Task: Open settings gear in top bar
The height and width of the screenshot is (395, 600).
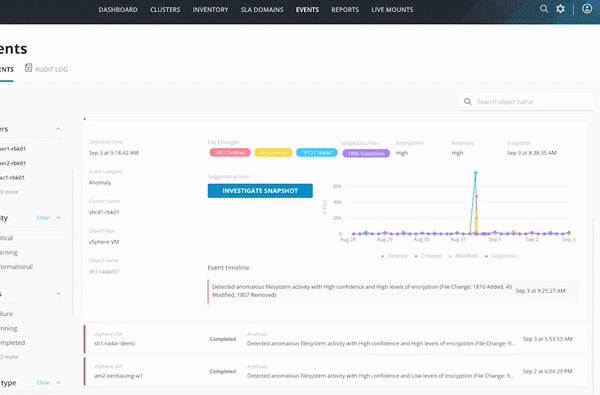Action: 561,9
